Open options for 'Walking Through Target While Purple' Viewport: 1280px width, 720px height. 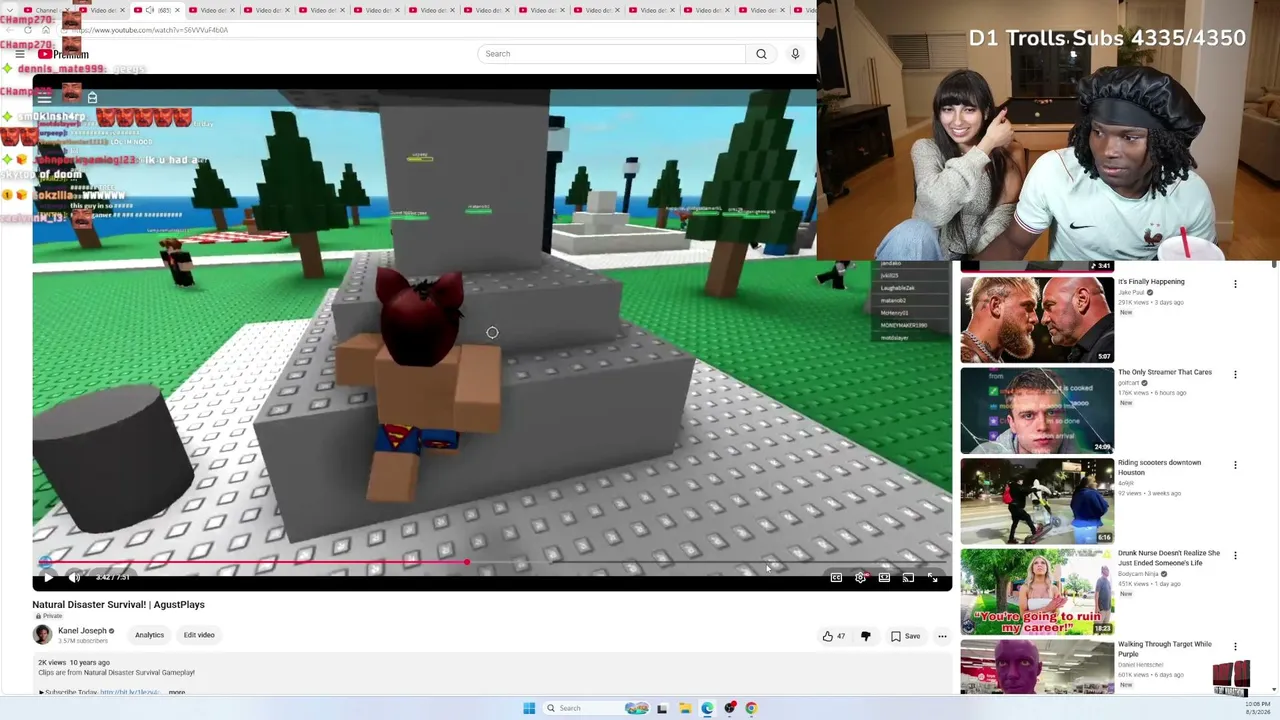[x=1235, y=647]
